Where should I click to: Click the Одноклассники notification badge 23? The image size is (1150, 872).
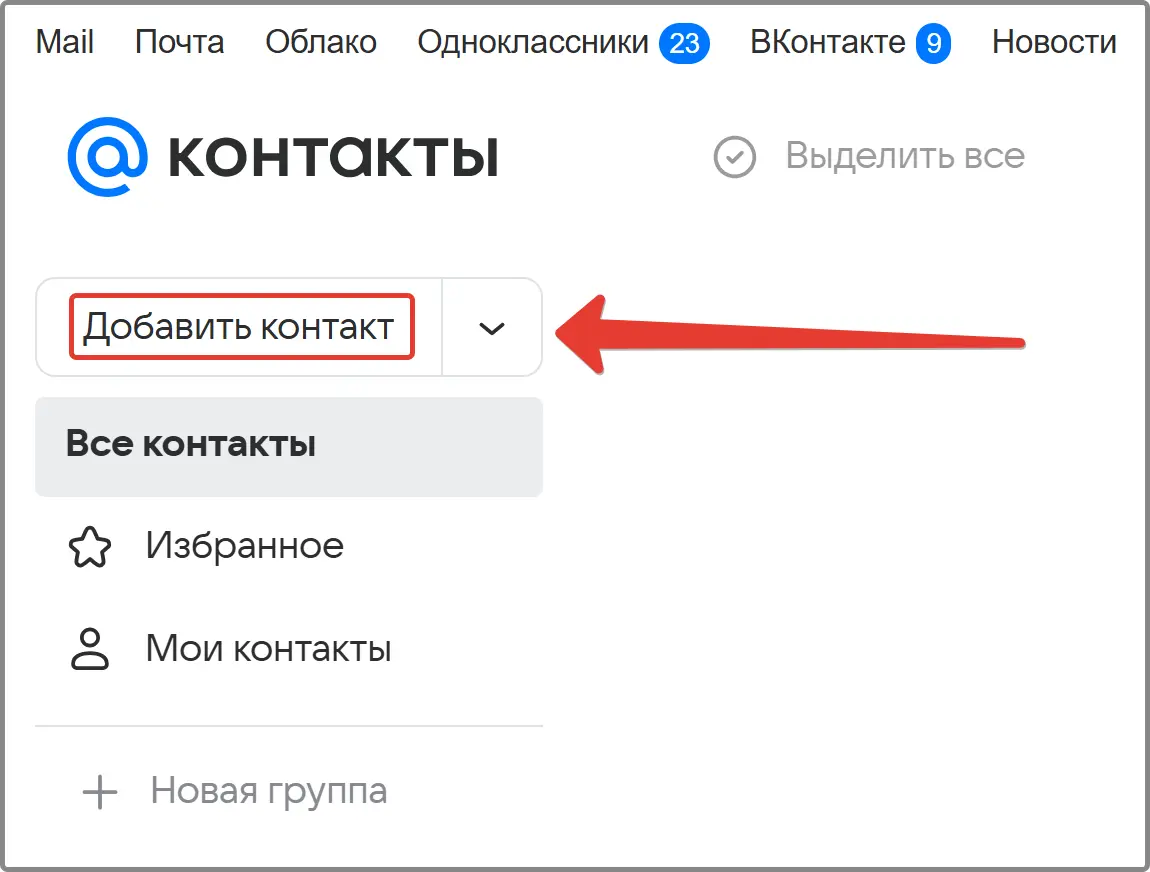pos(684,43)
